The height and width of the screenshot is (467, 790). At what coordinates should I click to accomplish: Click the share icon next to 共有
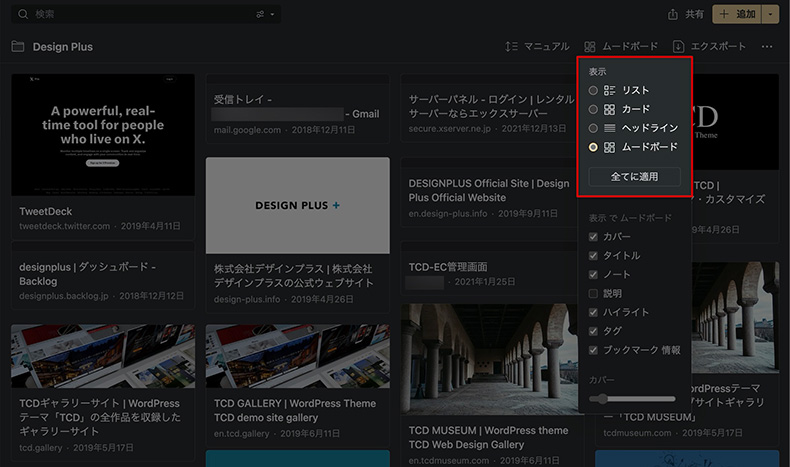click(x=673, y=14)
